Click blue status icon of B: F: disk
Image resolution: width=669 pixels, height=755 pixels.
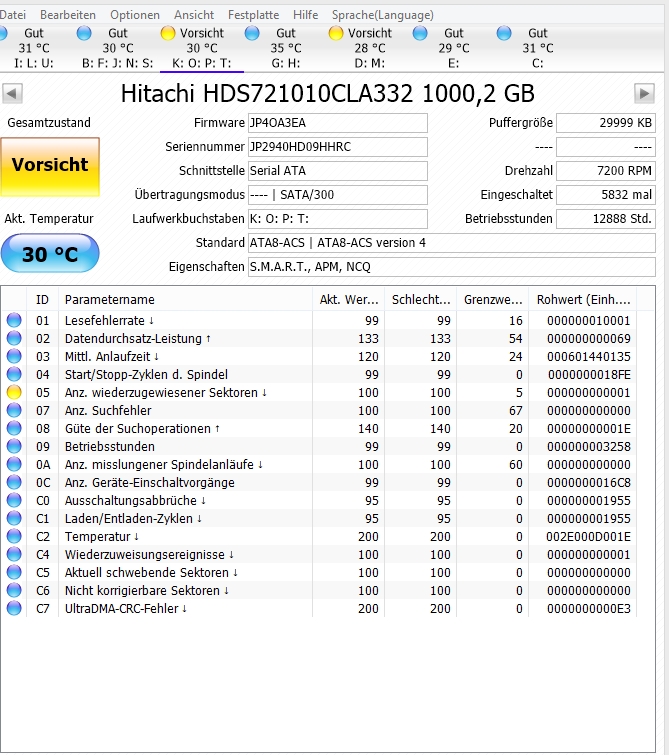pos(84,33)
